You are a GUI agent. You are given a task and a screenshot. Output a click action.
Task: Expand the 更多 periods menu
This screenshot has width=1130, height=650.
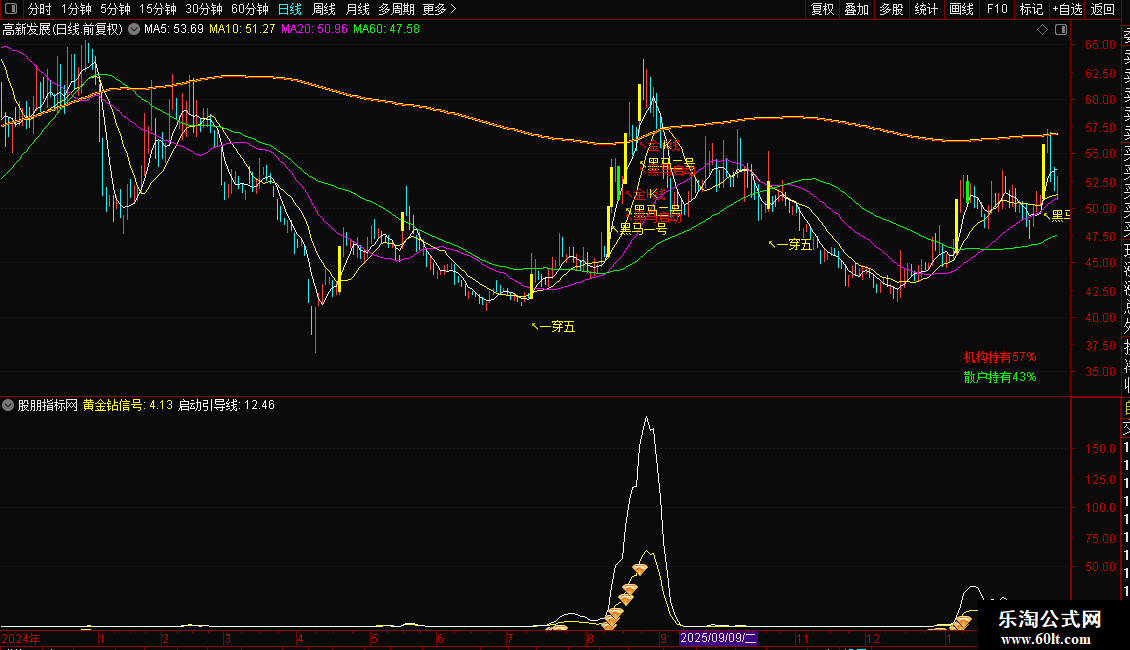click(x=439, y=9)
